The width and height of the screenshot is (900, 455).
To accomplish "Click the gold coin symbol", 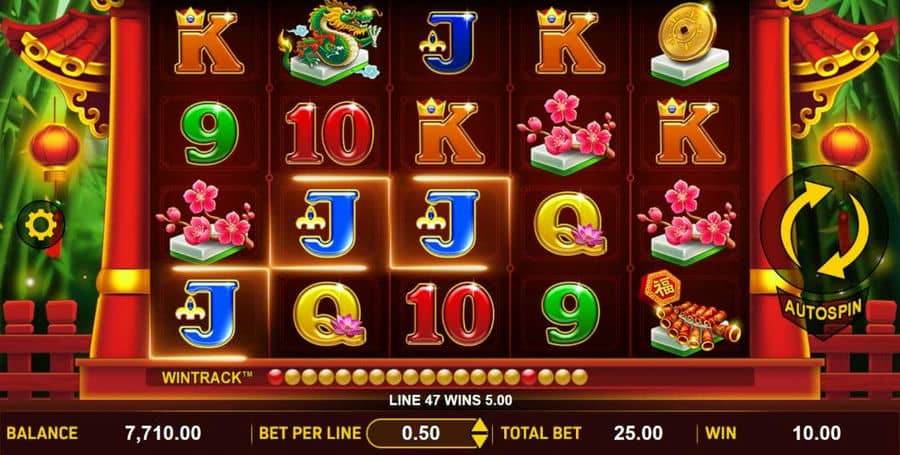I will (x=690, y=44).
